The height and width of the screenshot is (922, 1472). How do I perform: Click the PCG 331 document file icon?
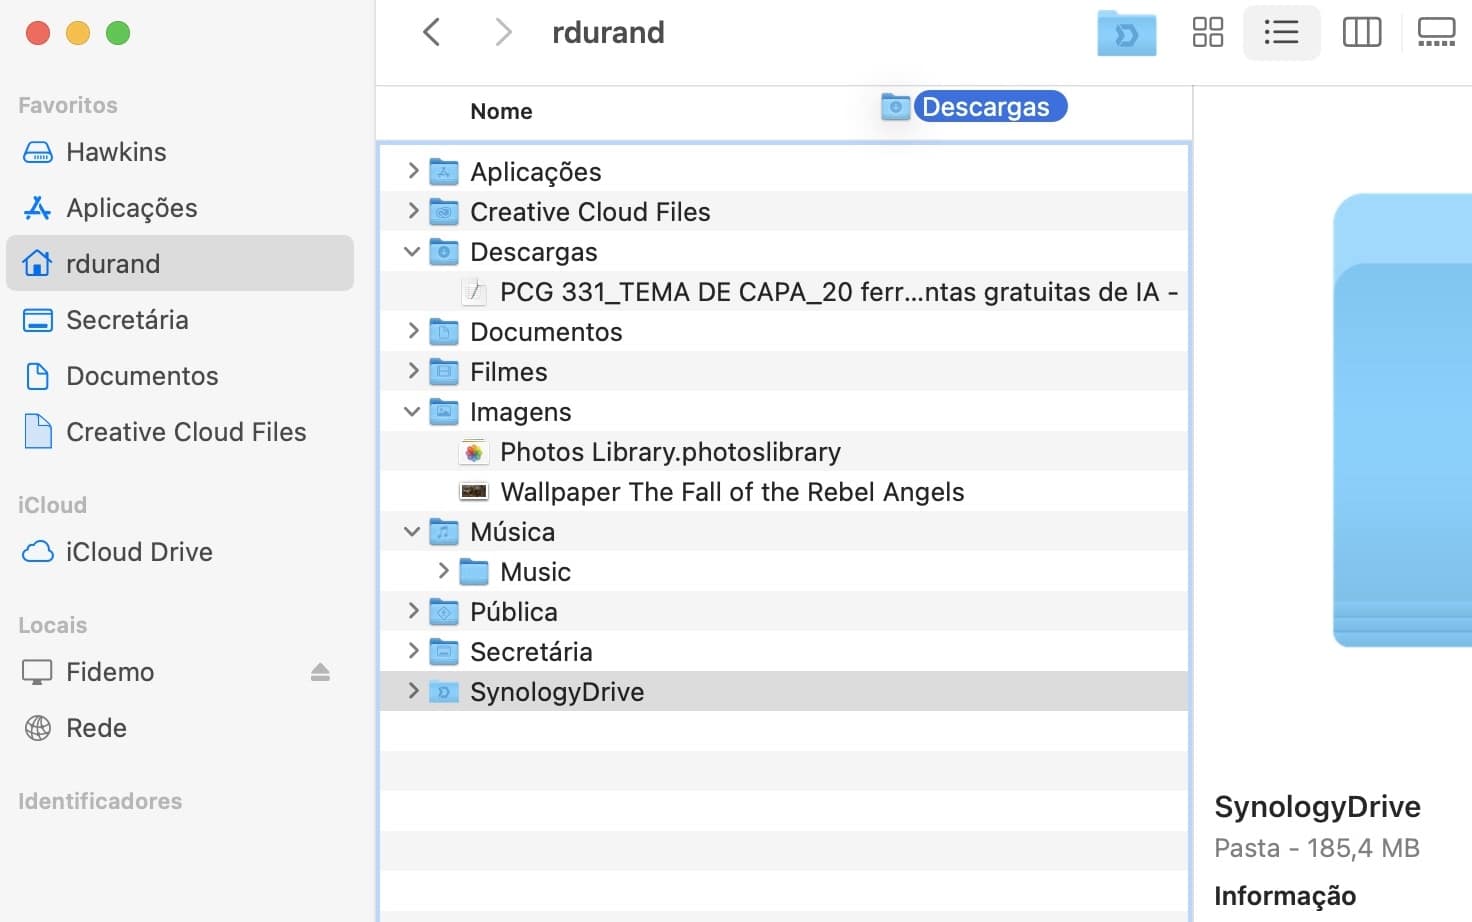pyautogui.click(x=474, y=292)
